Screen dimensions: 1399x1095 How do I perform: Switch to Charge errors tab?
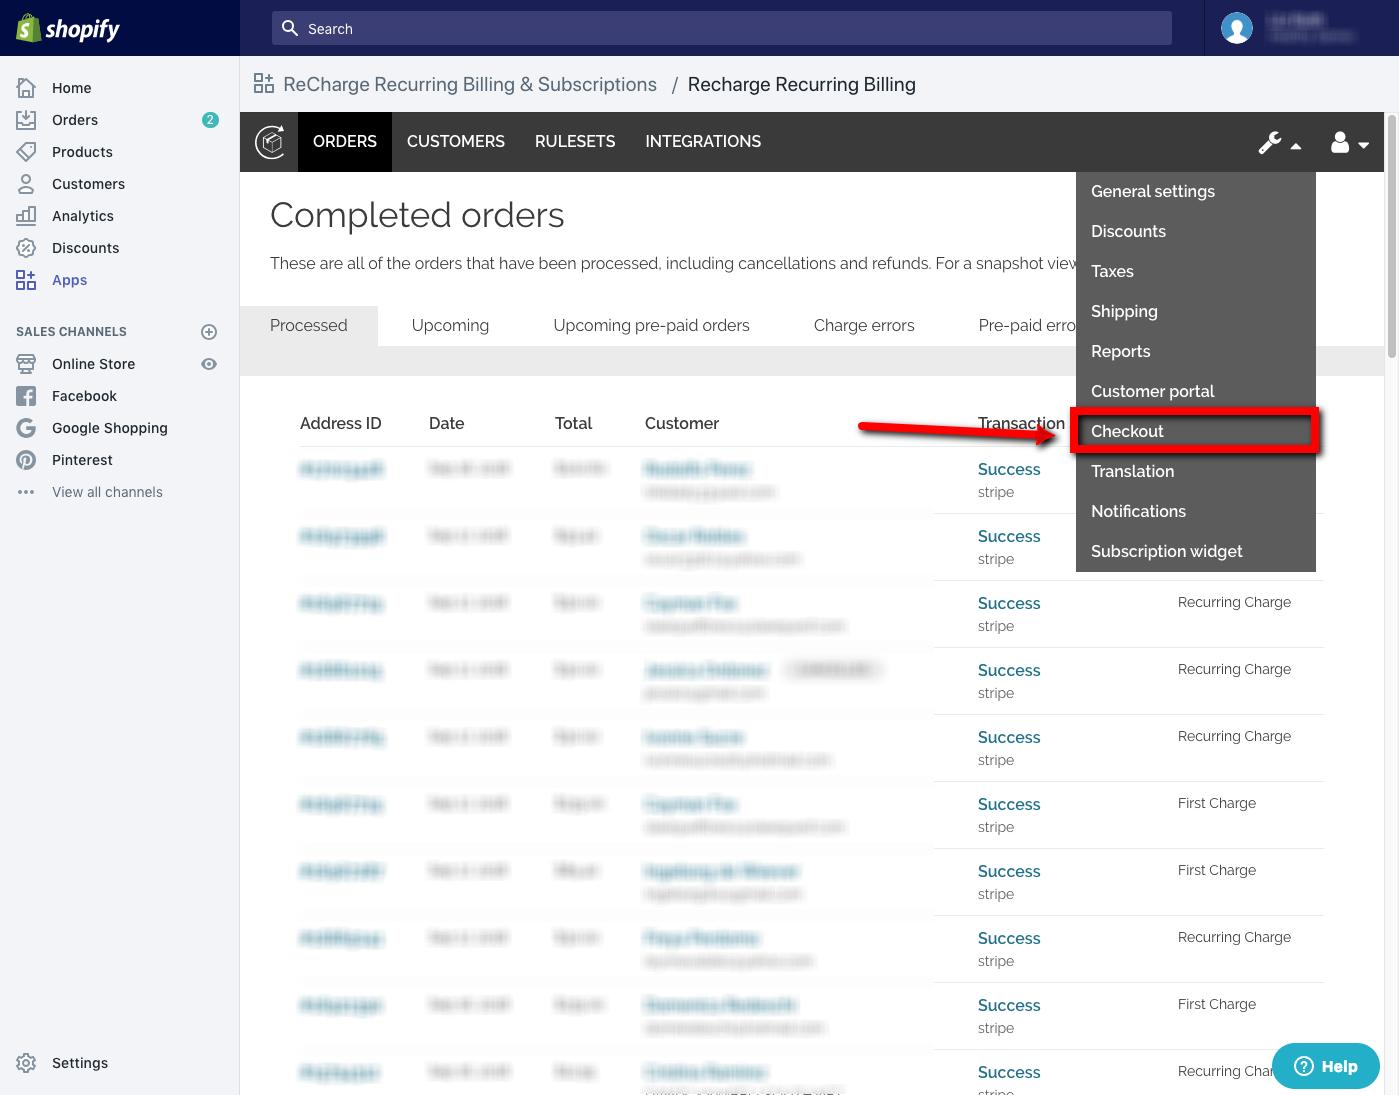pos(864,325)
